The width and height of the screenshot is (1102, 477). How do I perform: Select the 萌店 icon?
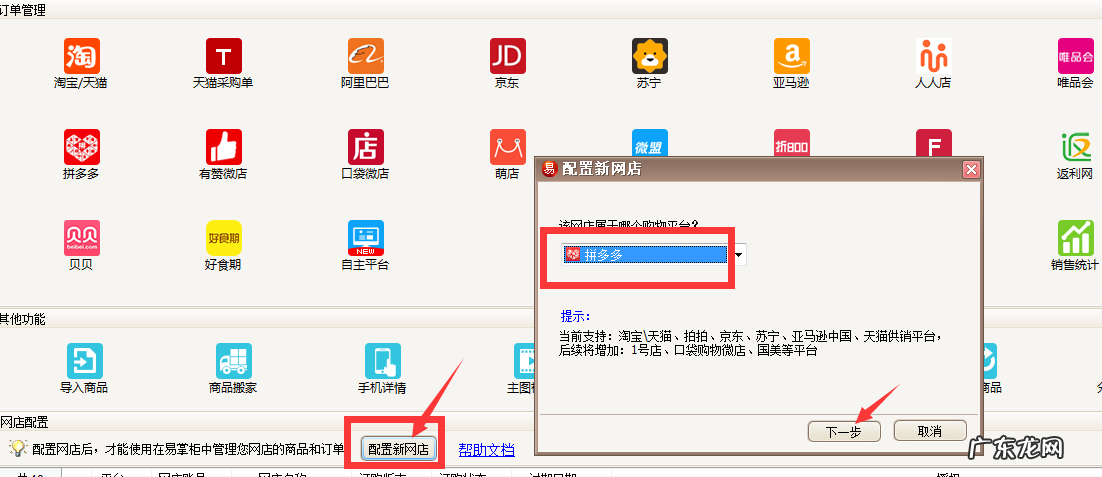(507, 147)
